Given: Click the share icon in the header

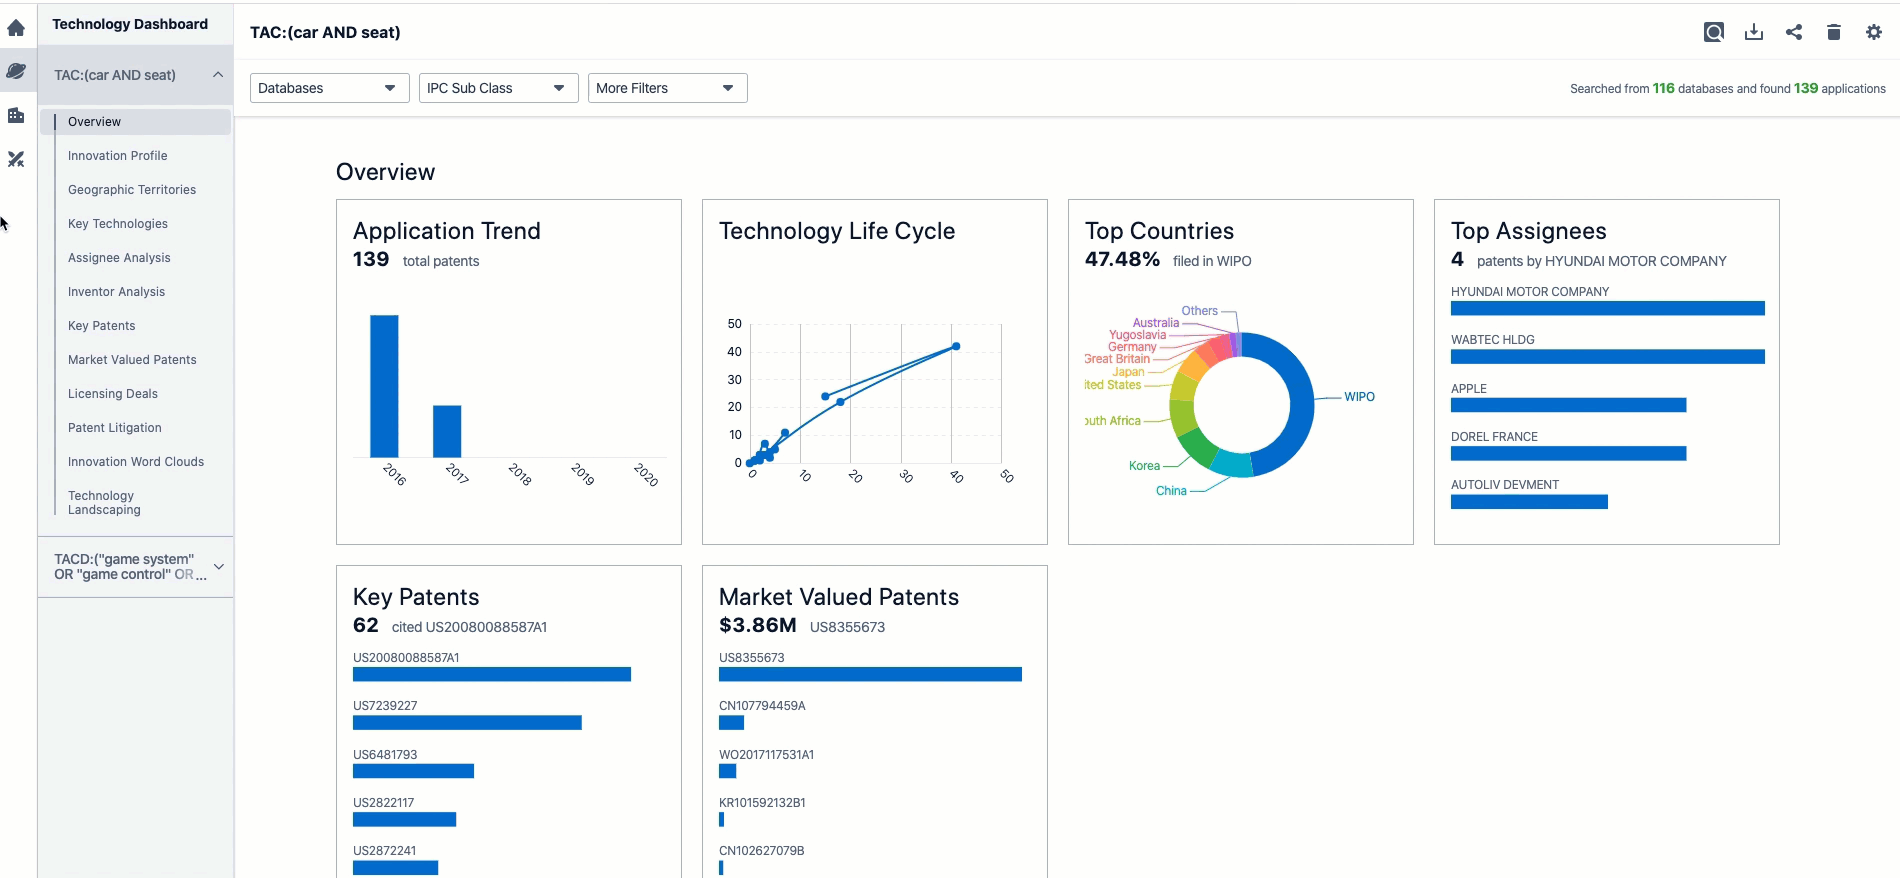Looking at the screenshot, I should coord(1793,32).
